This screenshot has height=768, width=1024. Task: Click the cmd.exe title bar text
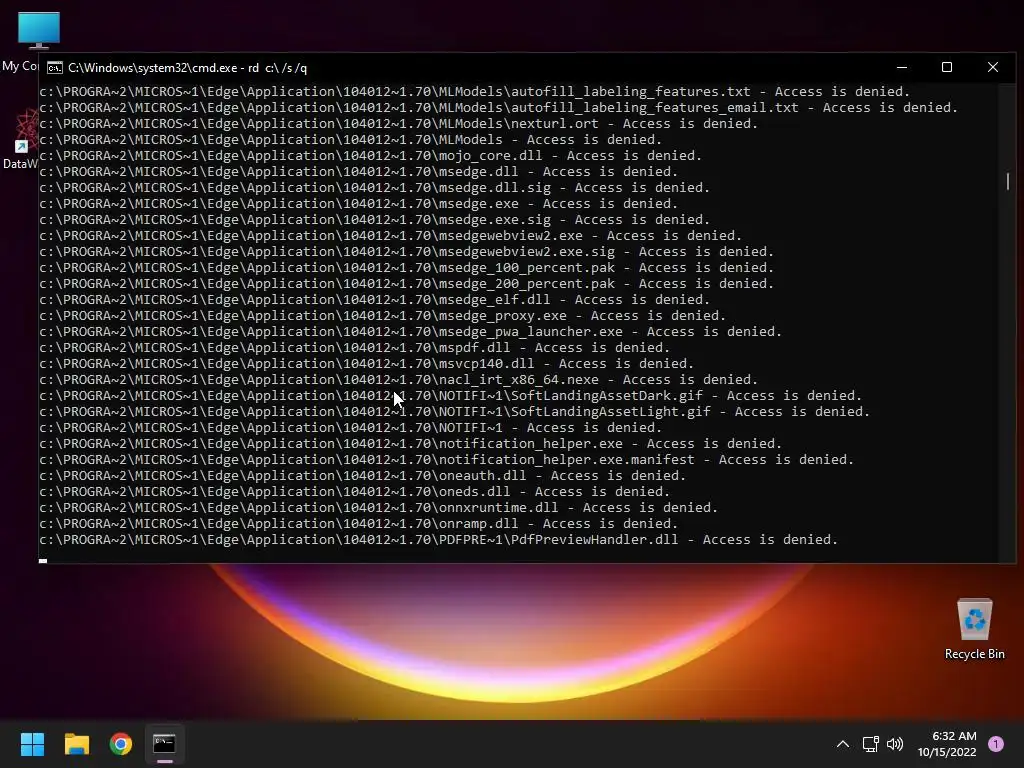[x=187, y=68]
